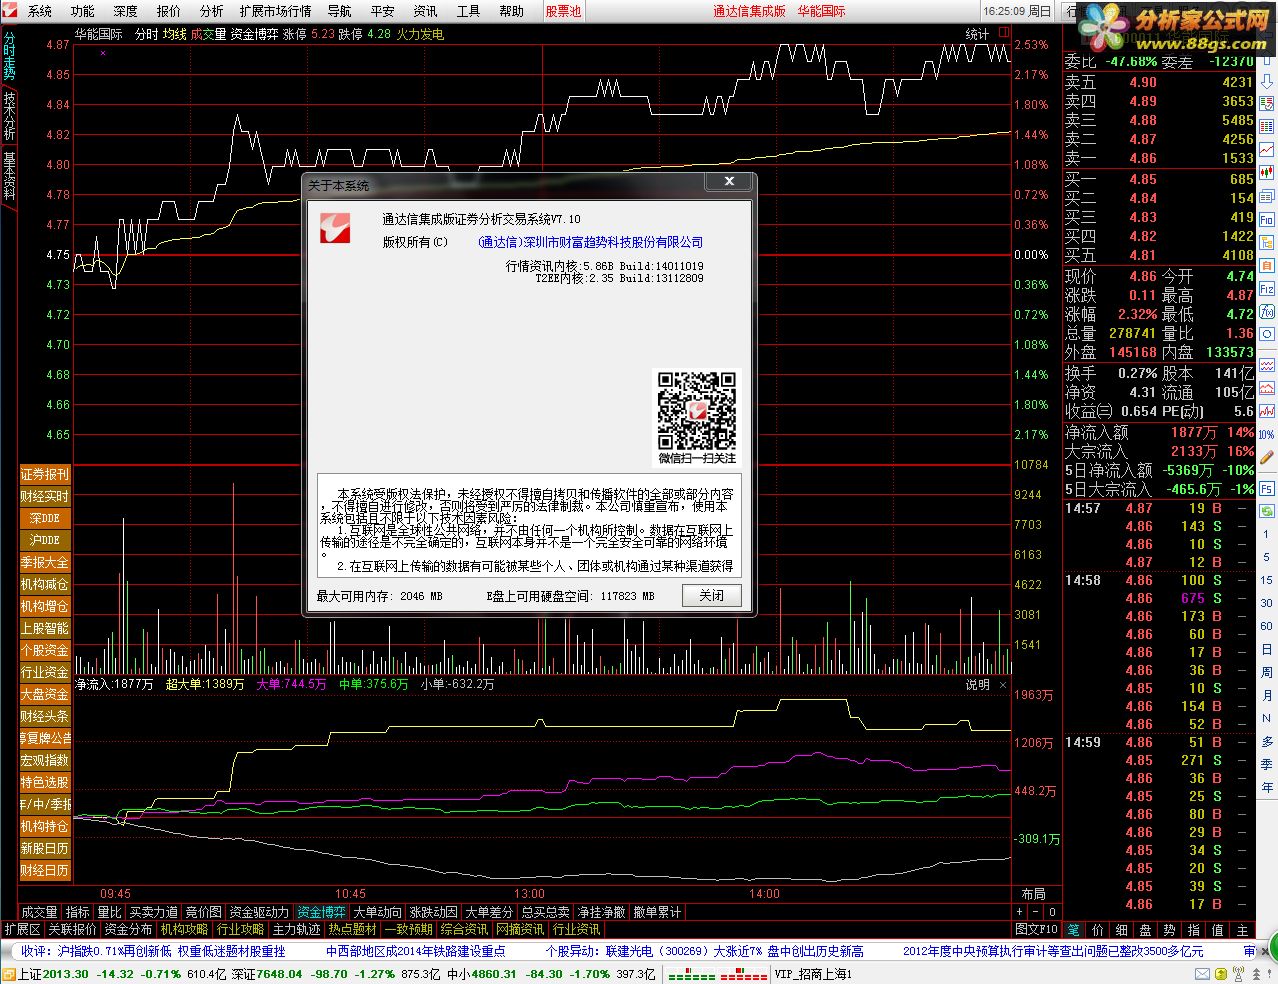Open the tree structure icon in right strip
Screen dimensions: 1278x984
pyautogui.click(x=1266, y=243)
